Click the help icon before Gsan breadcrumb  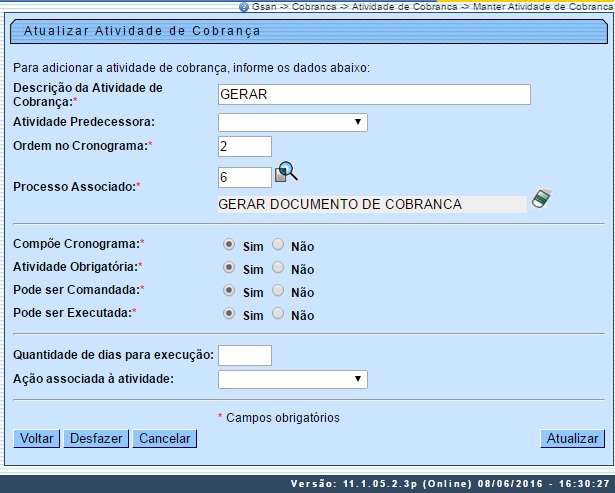click(x=244, y=6)
